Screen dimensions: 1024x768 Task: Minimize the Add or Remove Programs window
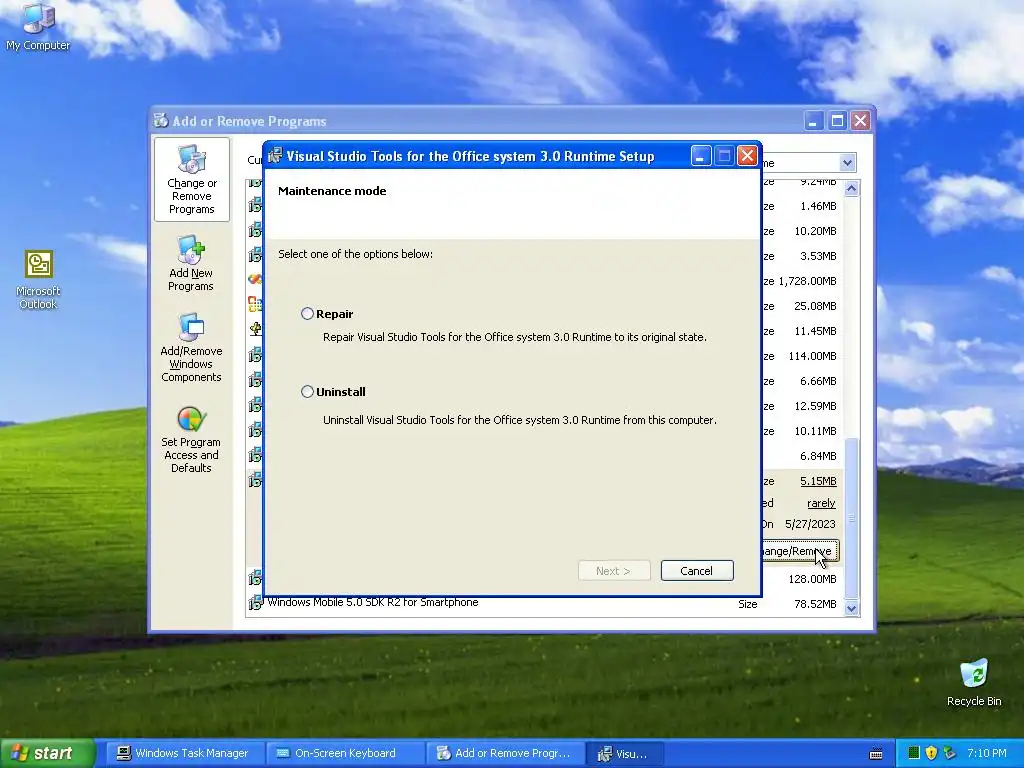tap(814, 120)
